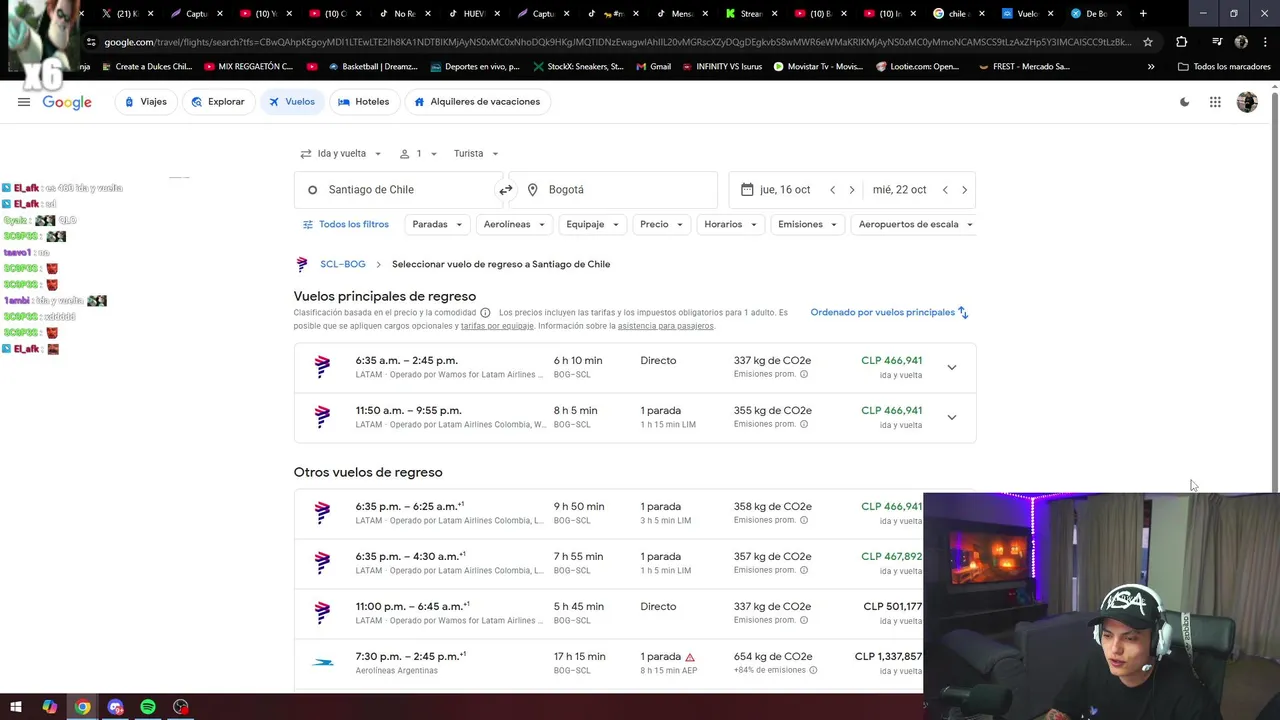Screen dimensions: 1280x720
Task: Open 'tarifas por equipaje' link
Action: (497, 326)
